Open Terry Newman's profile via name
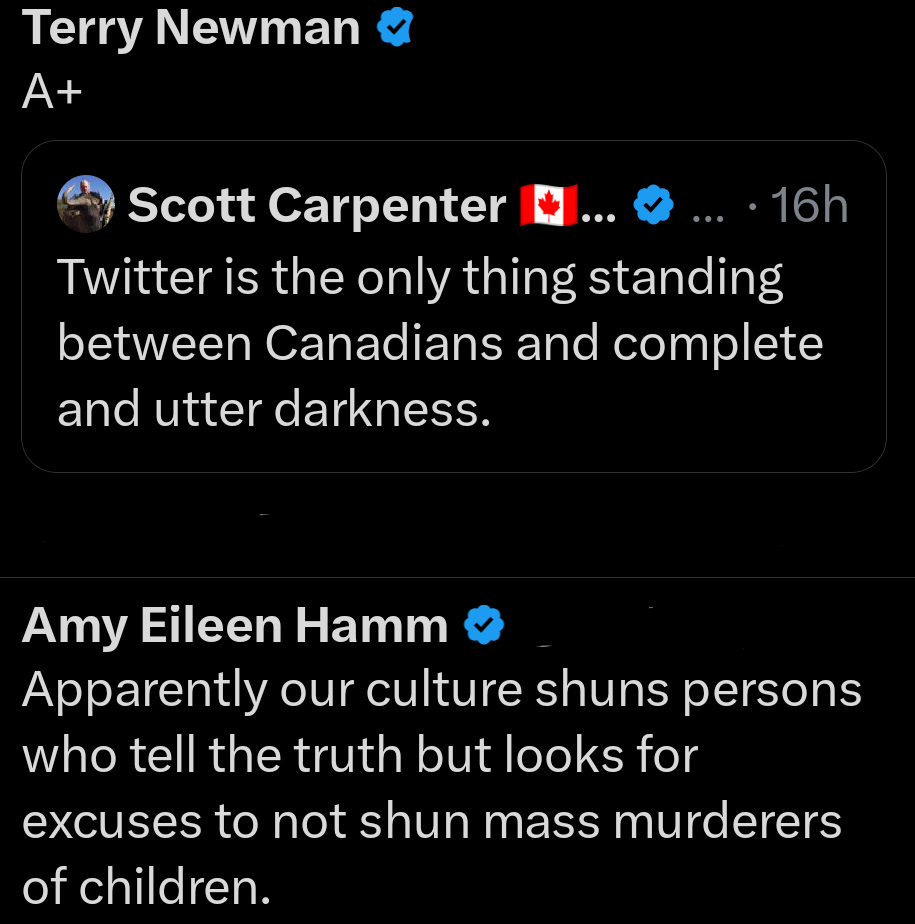The height and width of the screenshot is (924, 915). point(190,28)
